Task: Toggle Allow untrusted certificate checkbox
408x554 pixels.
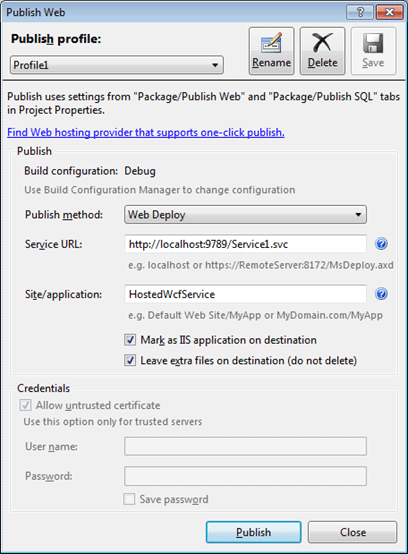Action: (x=25, y=405)
